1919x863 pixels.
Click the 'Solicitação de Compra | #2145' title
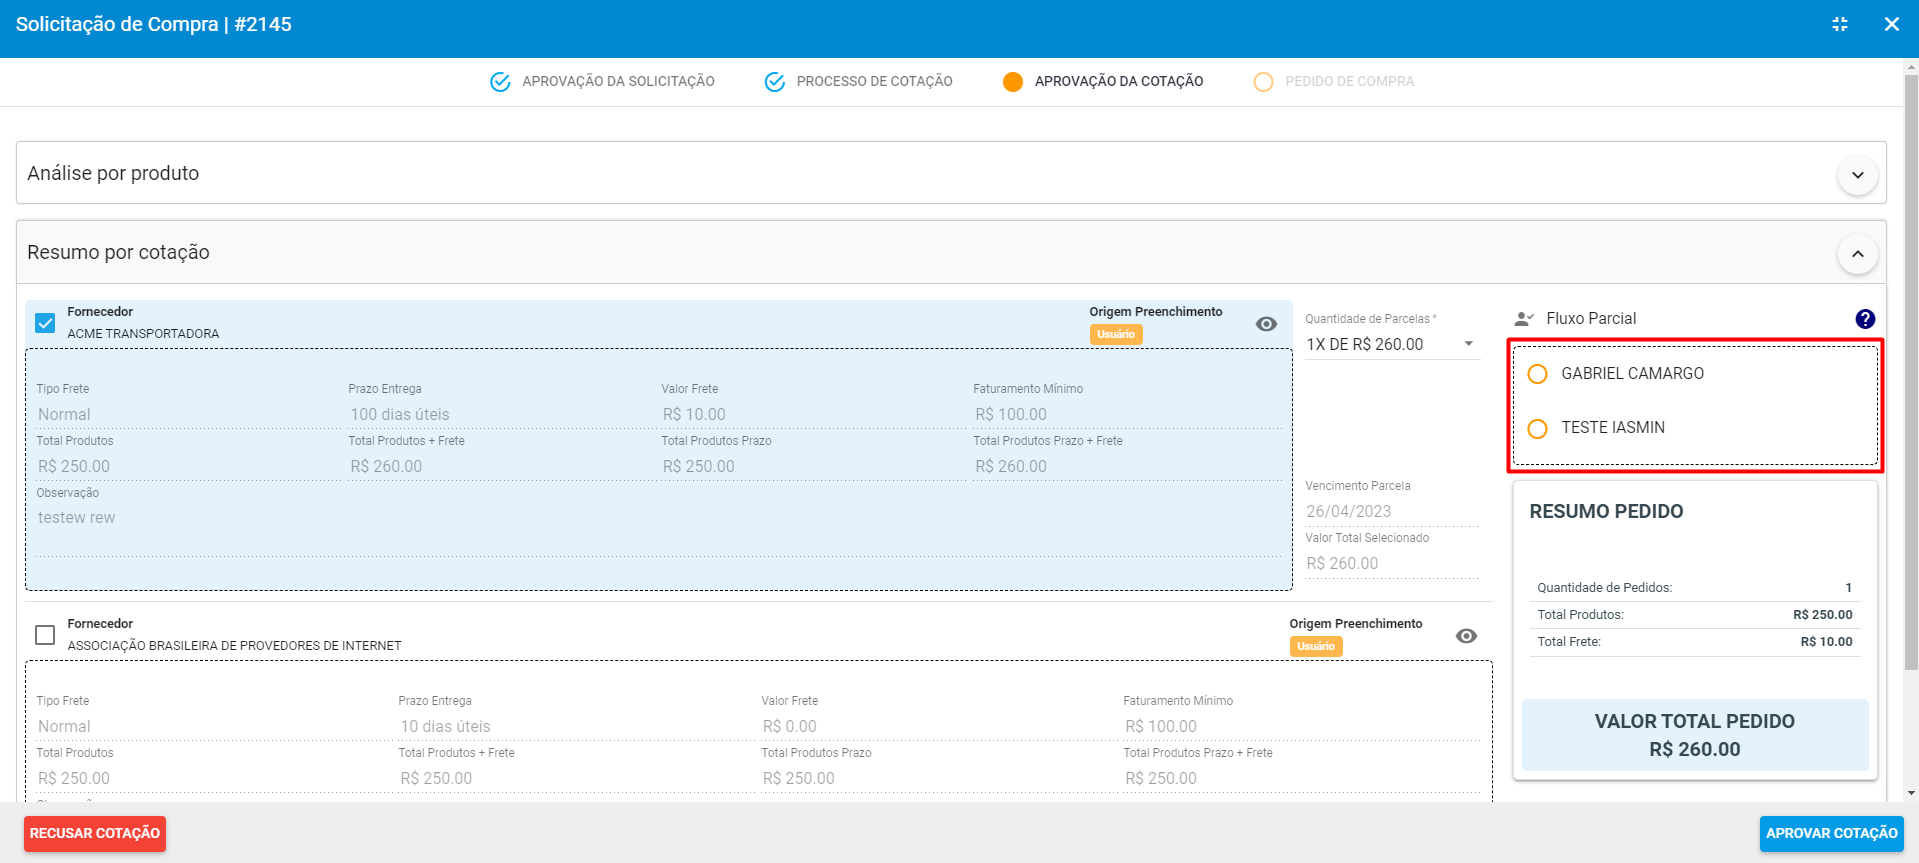[x=154, y=24]
